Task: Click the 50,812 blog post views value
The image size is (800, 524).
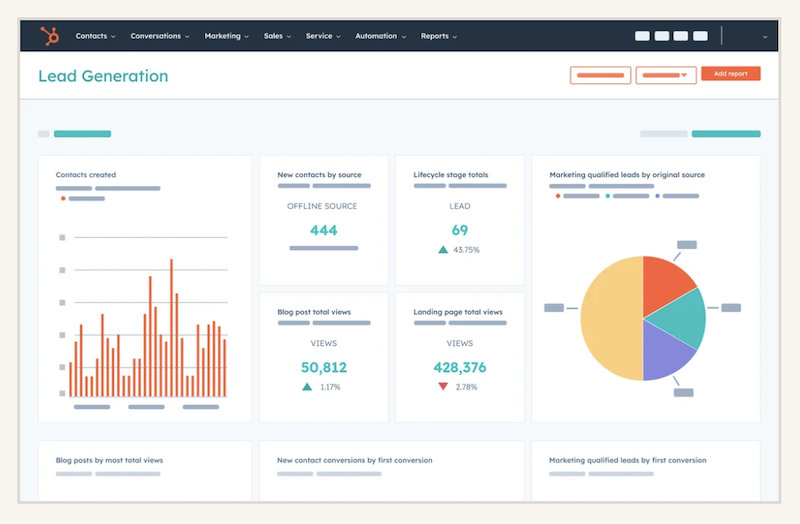Action: click(323, 367)
